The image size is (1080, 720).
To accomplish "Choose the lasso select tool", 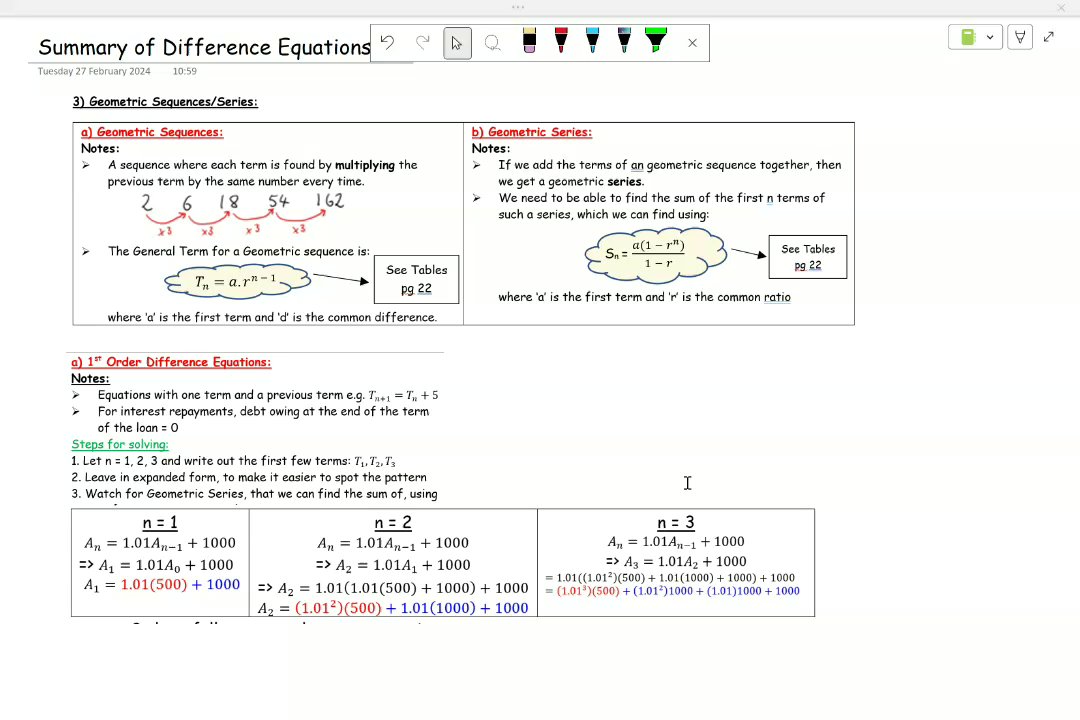I will tap(492, 43).
